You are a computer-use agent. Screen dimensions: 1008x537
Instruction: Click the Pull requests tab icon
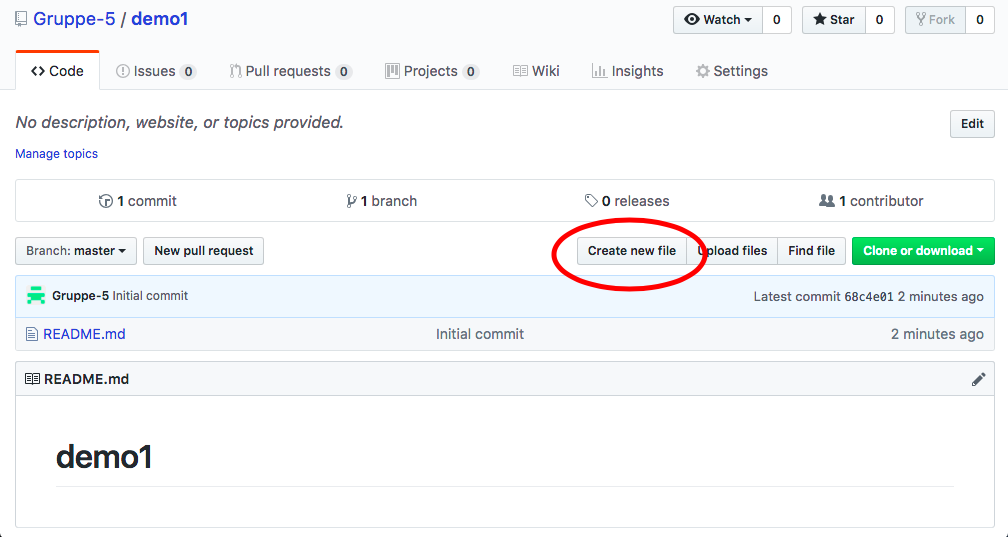click(x=235, y=71)
